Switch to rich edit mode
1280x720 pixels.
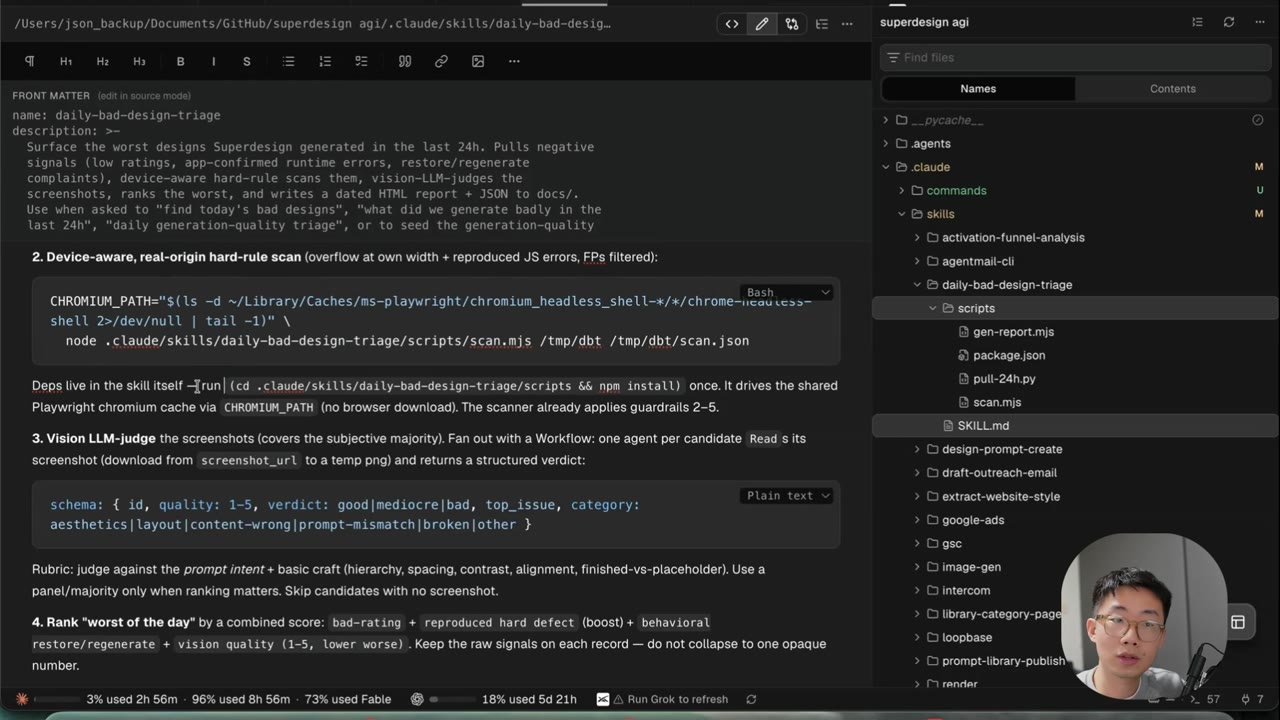[762, 24]
